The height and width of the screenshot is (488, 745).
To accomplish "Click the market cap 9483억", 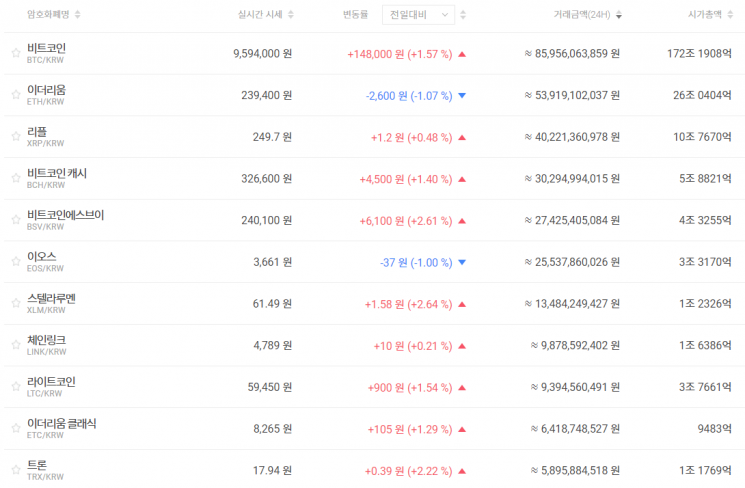I will 715,429.
